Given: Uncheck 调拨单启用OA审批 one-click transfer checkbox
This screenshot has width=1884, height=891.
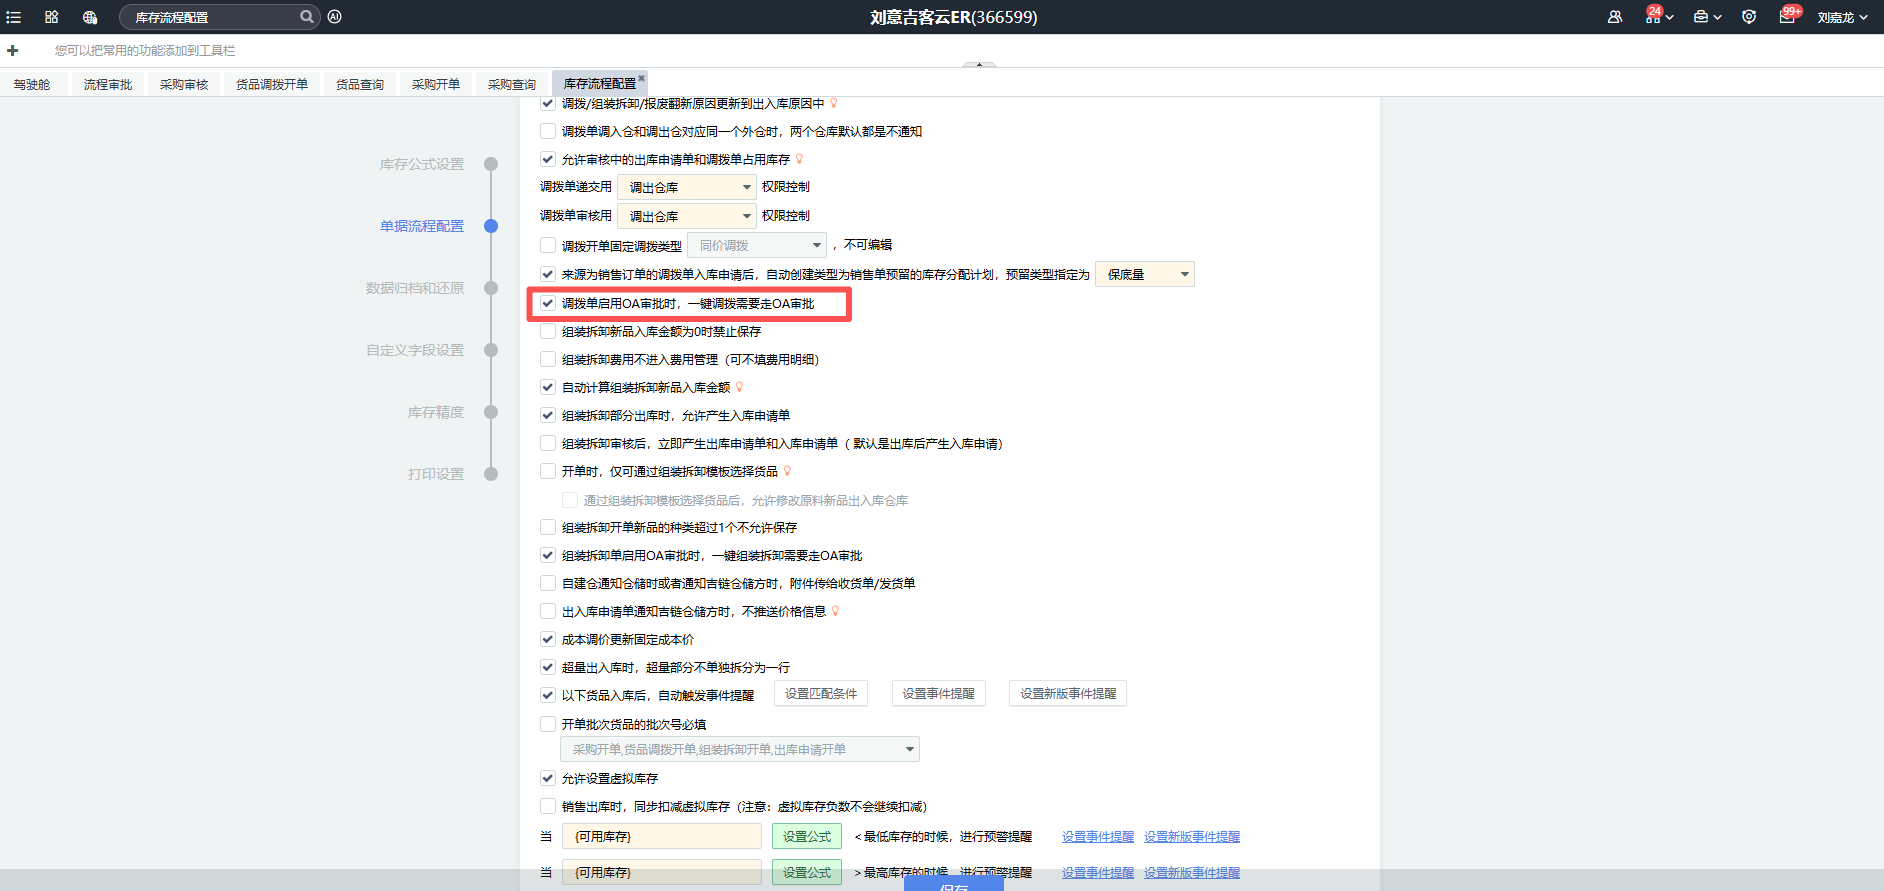Looking at the screenshot, I should 548,303.
